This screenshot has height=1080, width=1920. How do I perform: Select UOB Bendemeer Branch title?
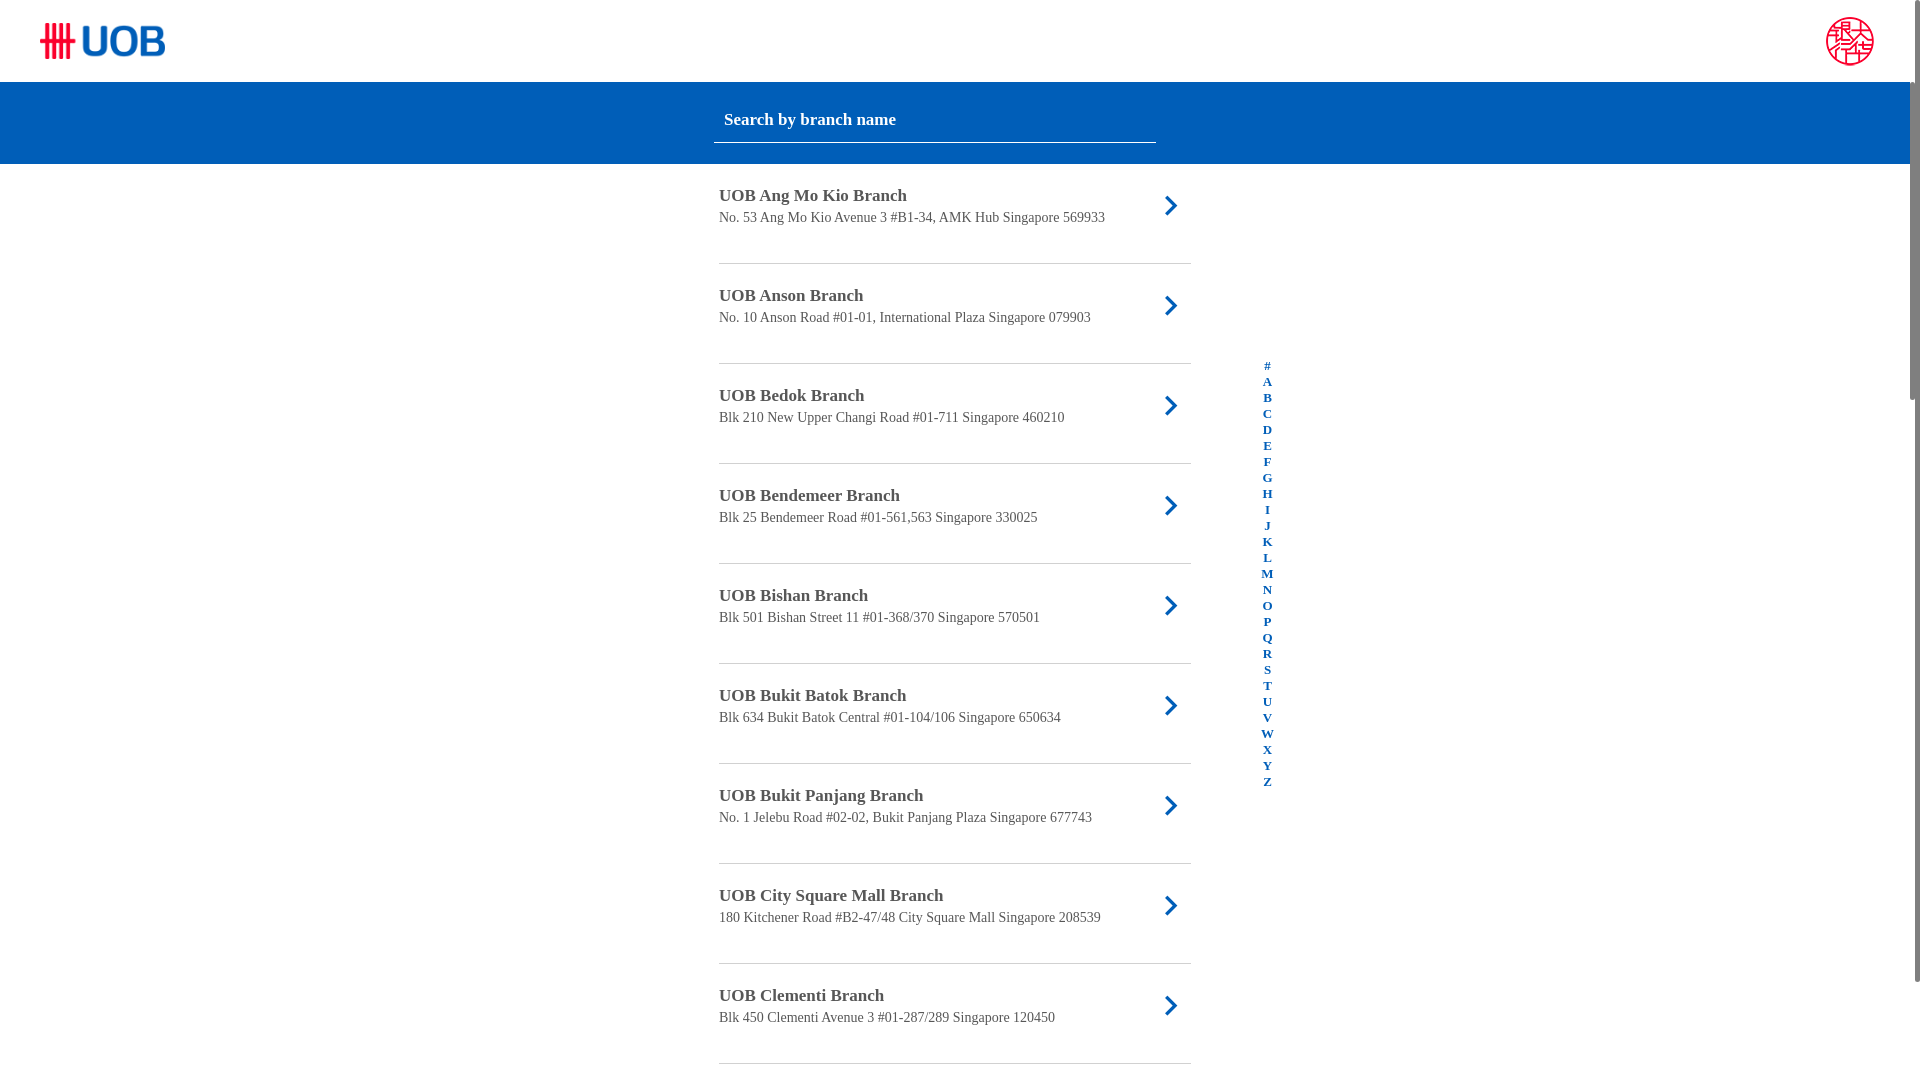(x=809, y=496)
